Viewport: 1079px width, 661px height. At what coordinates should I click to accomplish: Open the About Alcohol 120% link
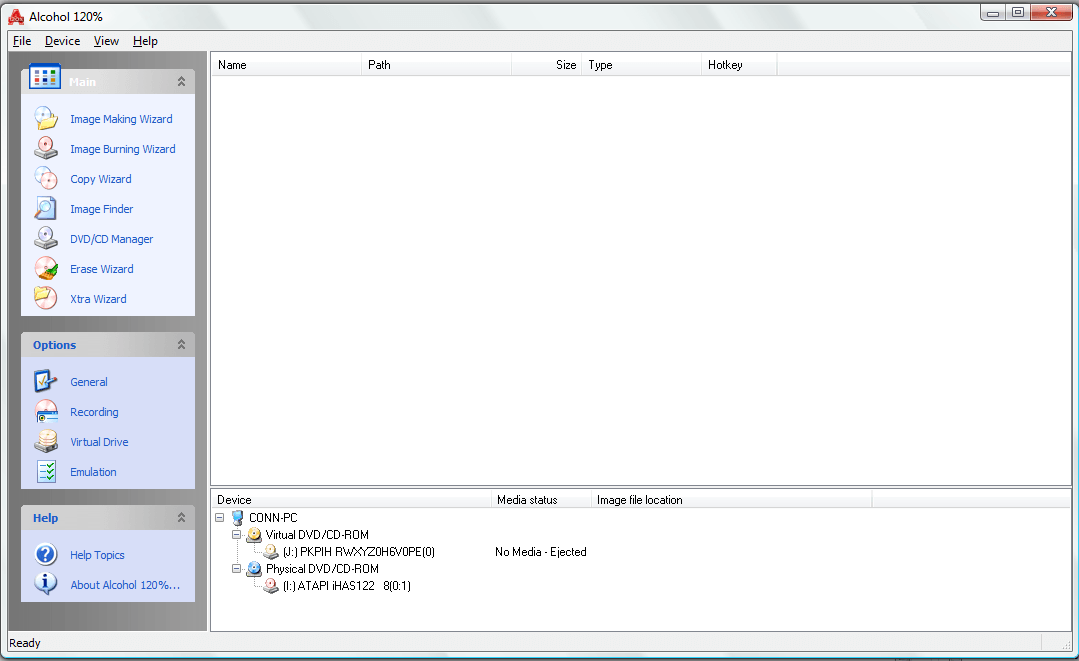point(125,585)
